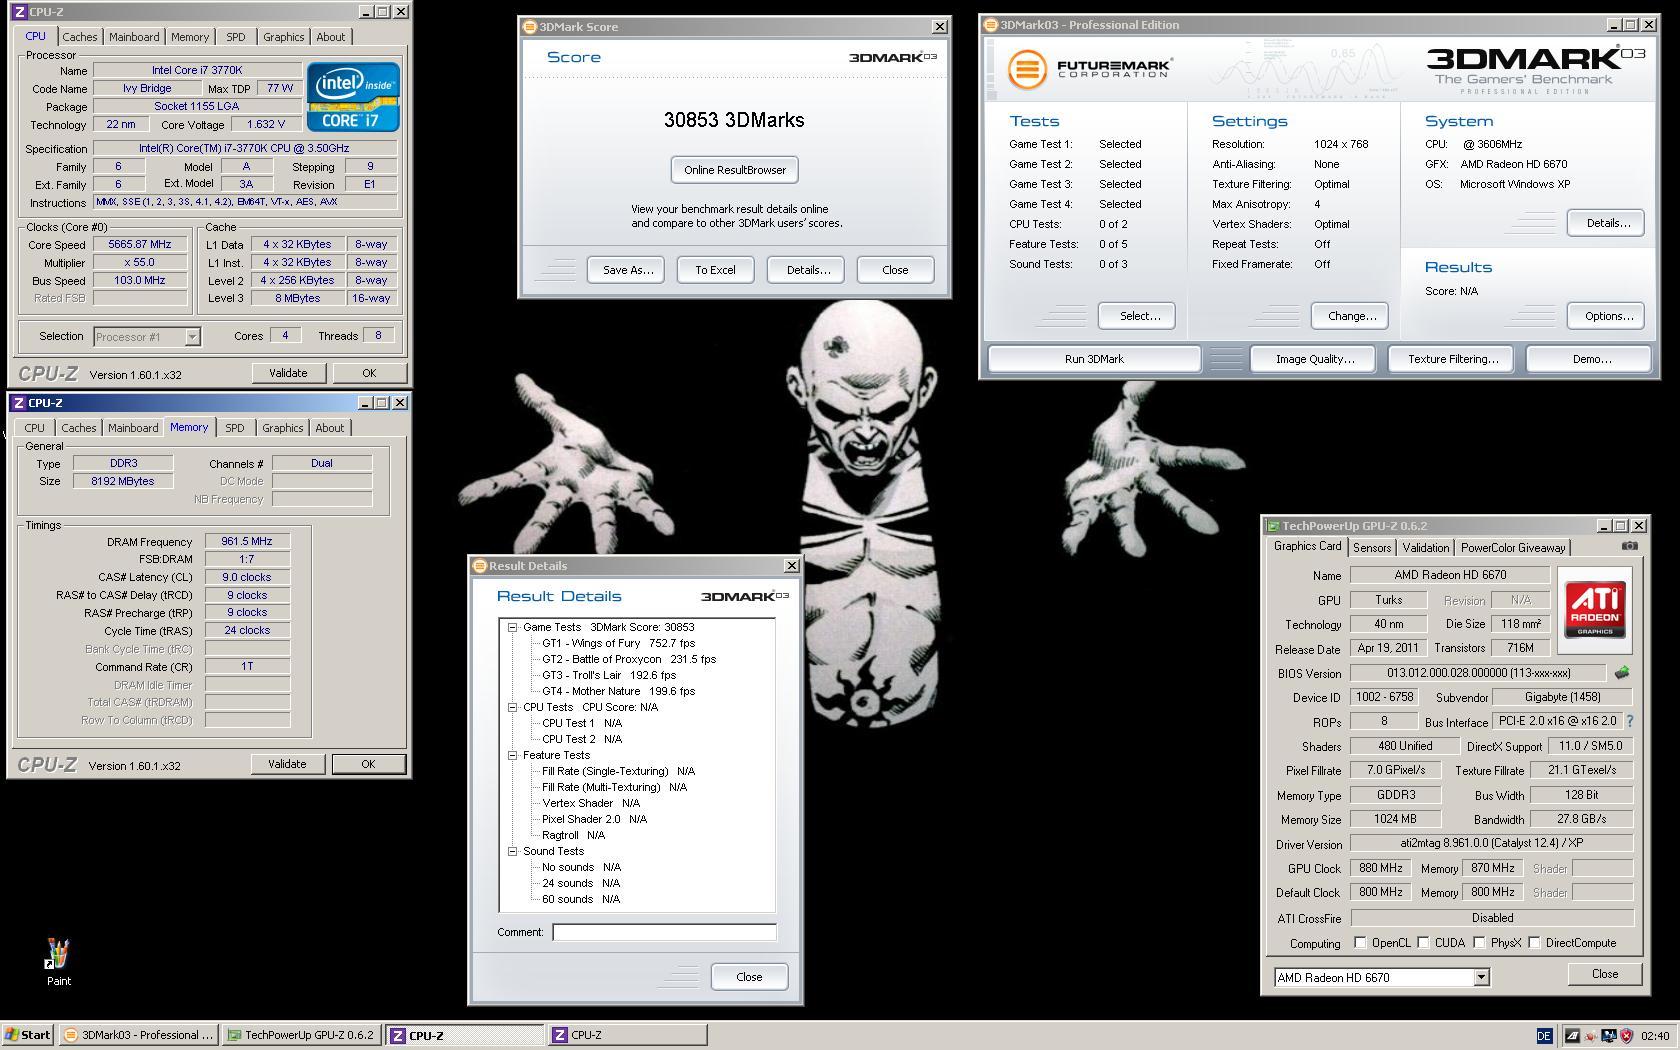Click the To Excel button
This screenshot has width=1680, height=1050.
coord(715,270)
